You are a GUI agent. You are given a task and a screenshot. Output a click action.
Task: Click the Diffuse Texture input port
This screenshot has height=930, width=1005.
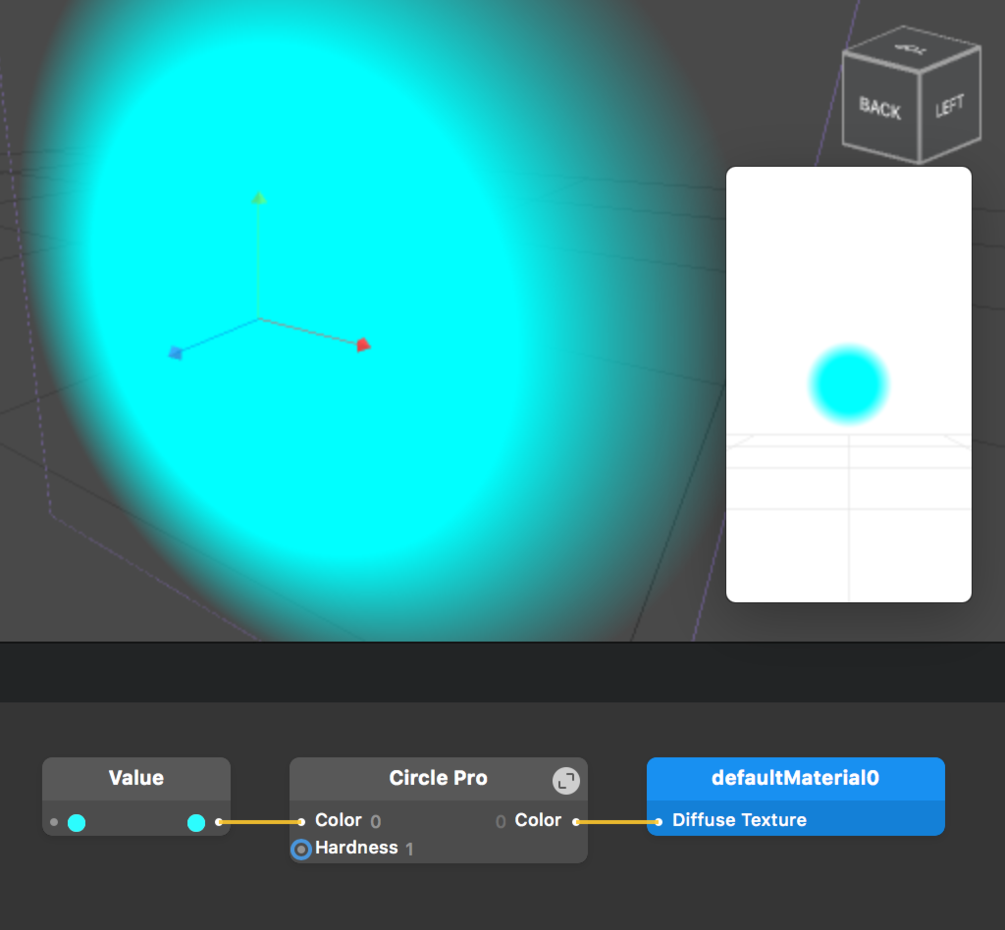click(x=660, y=820)
